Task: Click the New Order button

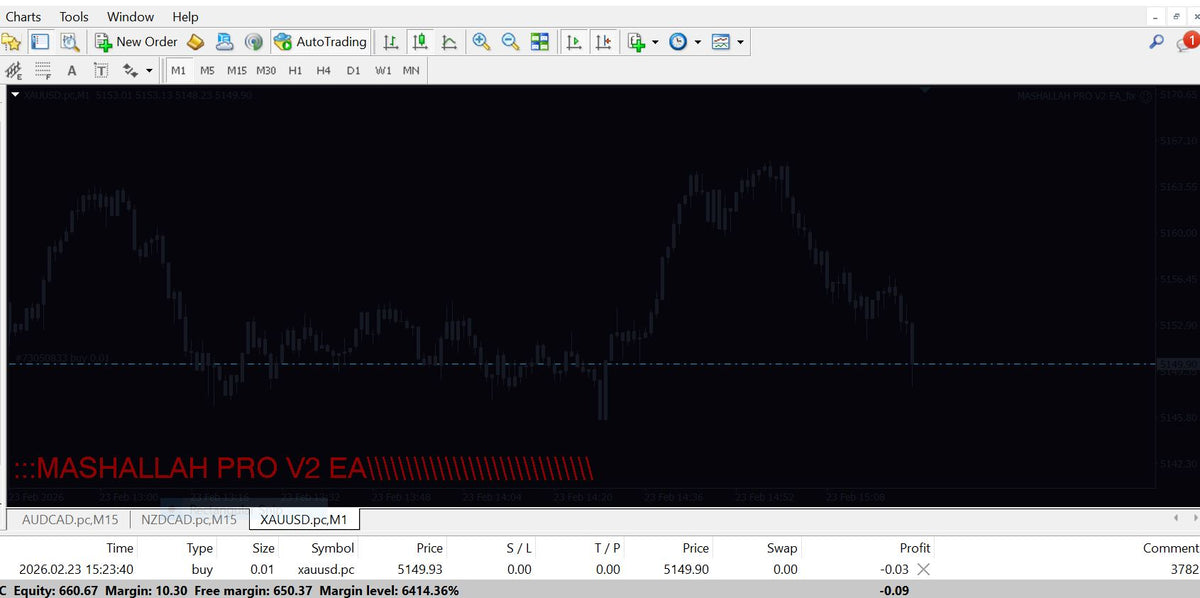Action: [136, 42]
